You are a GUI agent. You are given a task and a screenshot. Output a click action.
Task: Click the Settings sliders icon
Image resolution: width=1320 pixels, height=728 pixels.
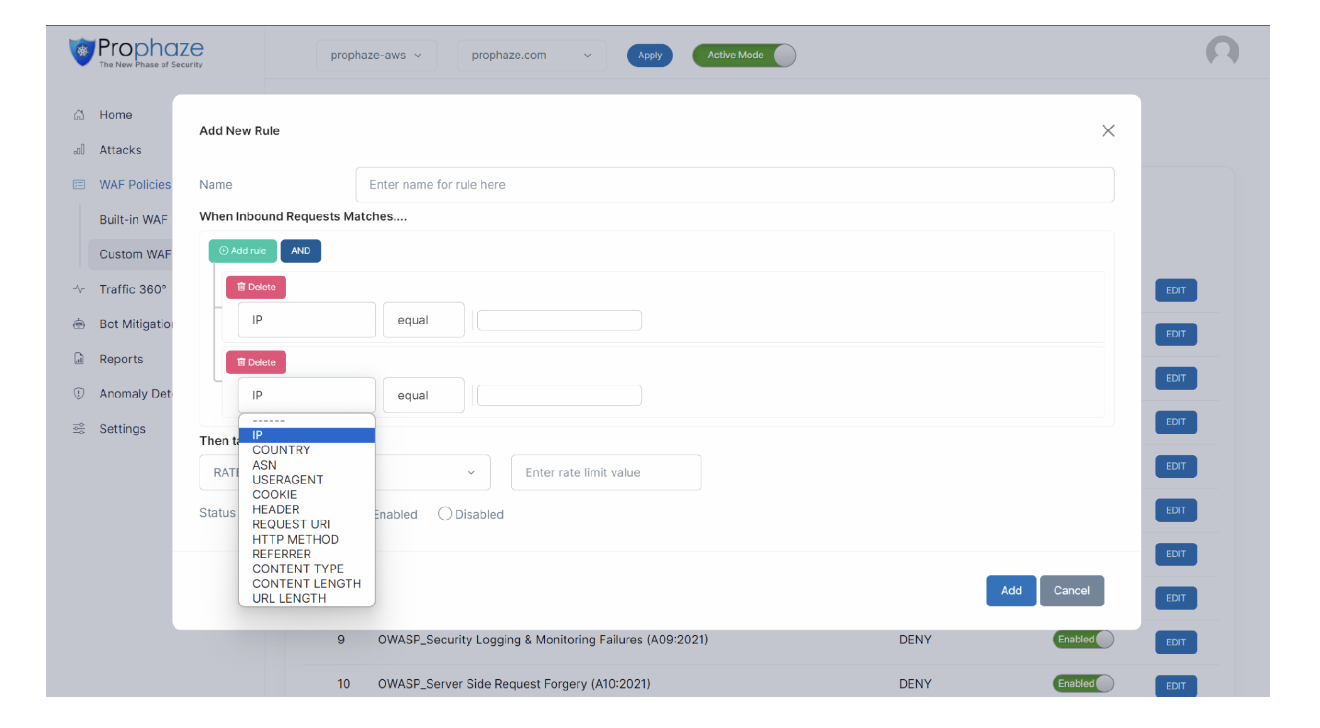tap(79, 429)
